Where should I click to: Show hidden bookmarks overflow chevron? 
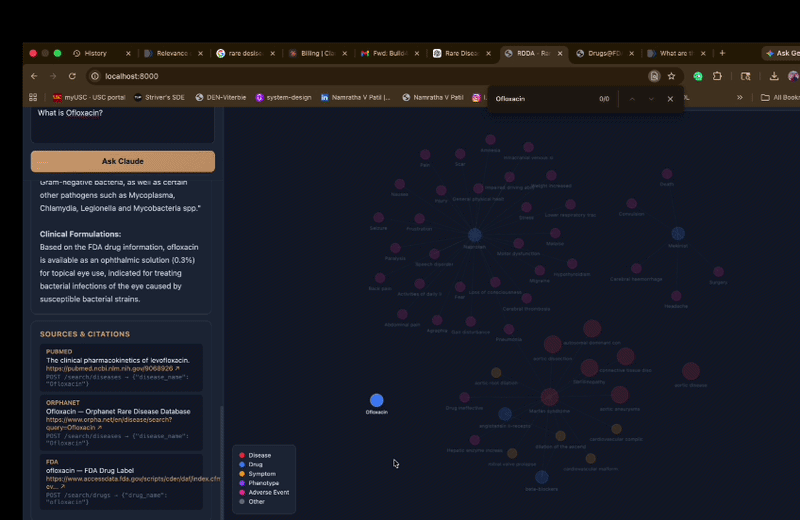tap(739, 97)
